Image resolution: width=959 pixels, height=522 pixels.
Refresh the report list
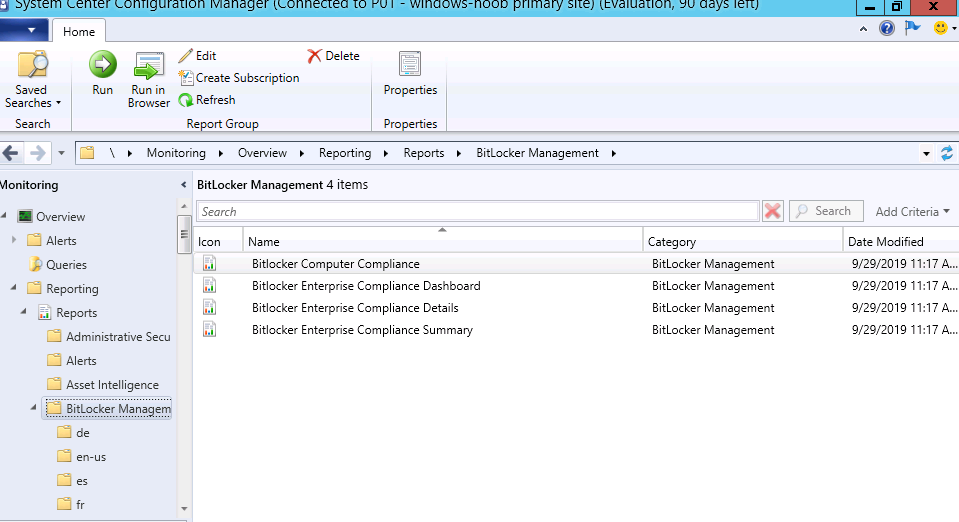pyautogui.click(x=207, y=100)
